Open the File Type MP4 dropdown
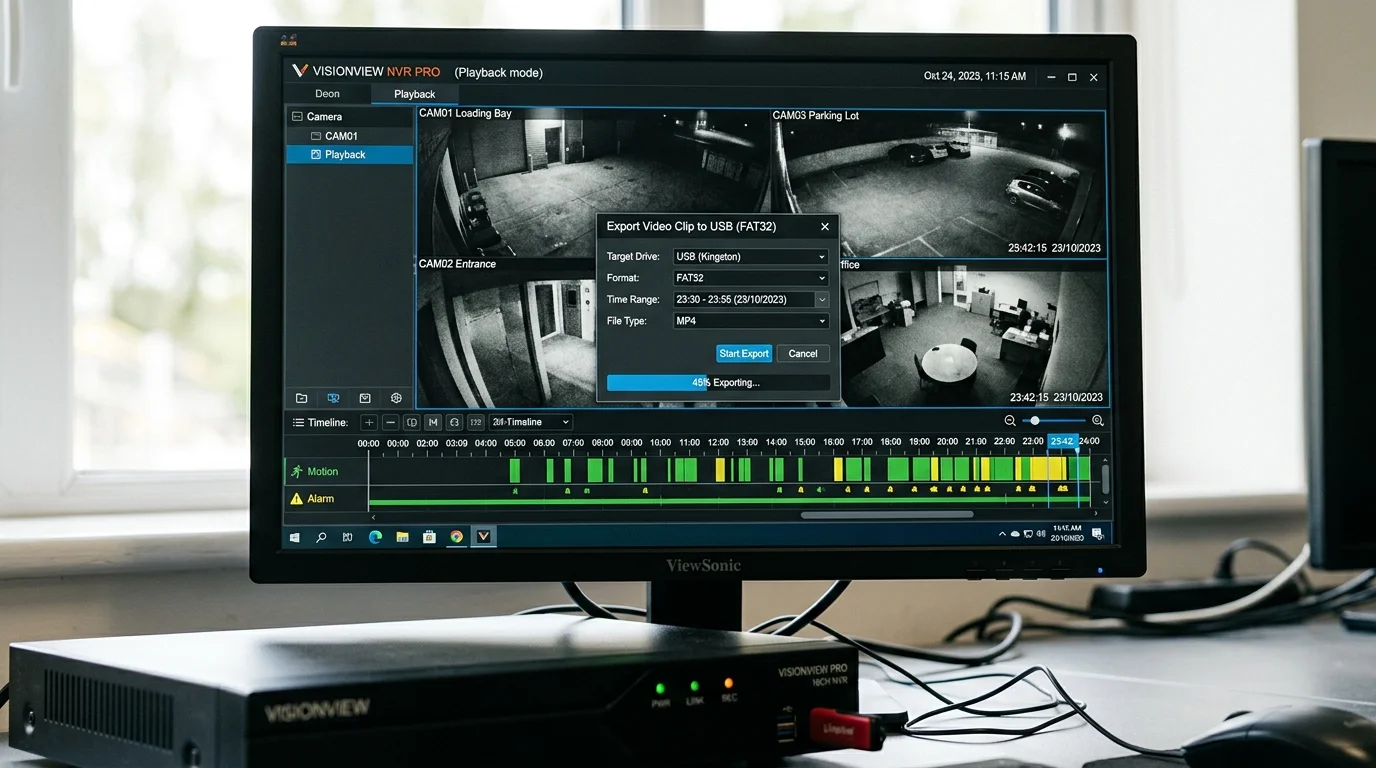 click(x=751, y=321)
